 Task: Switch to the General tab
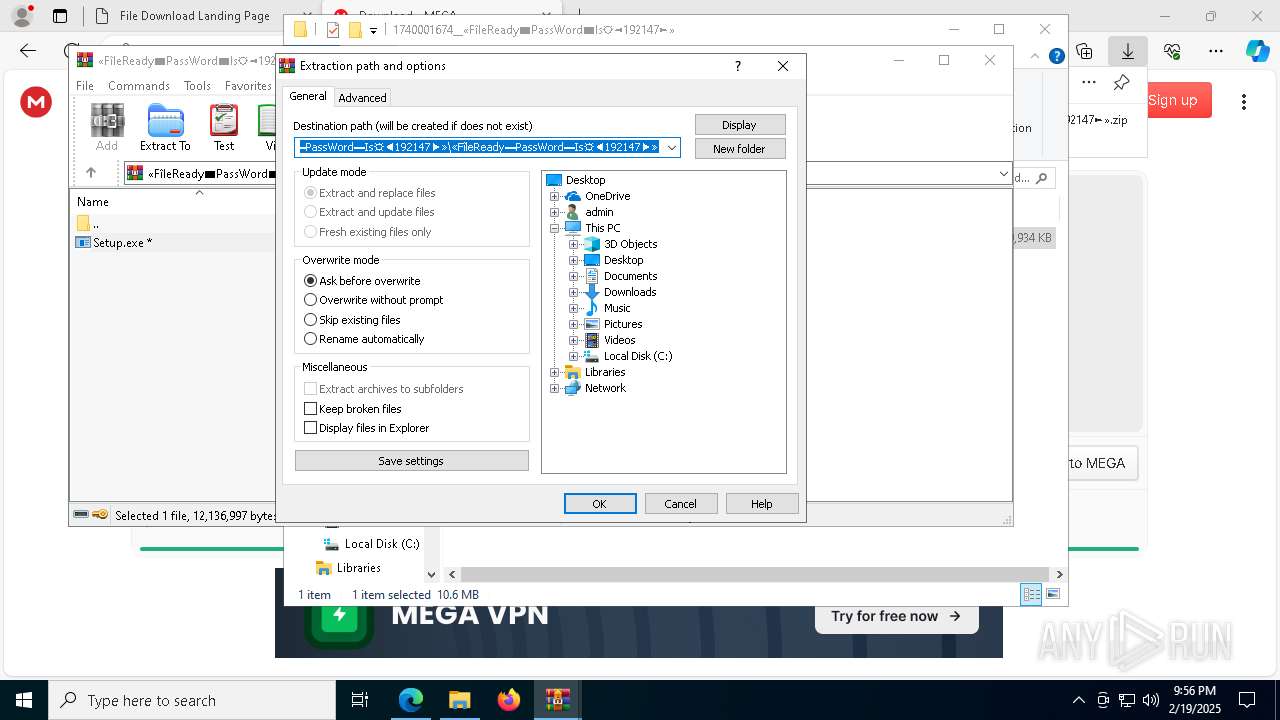point(308,96)
